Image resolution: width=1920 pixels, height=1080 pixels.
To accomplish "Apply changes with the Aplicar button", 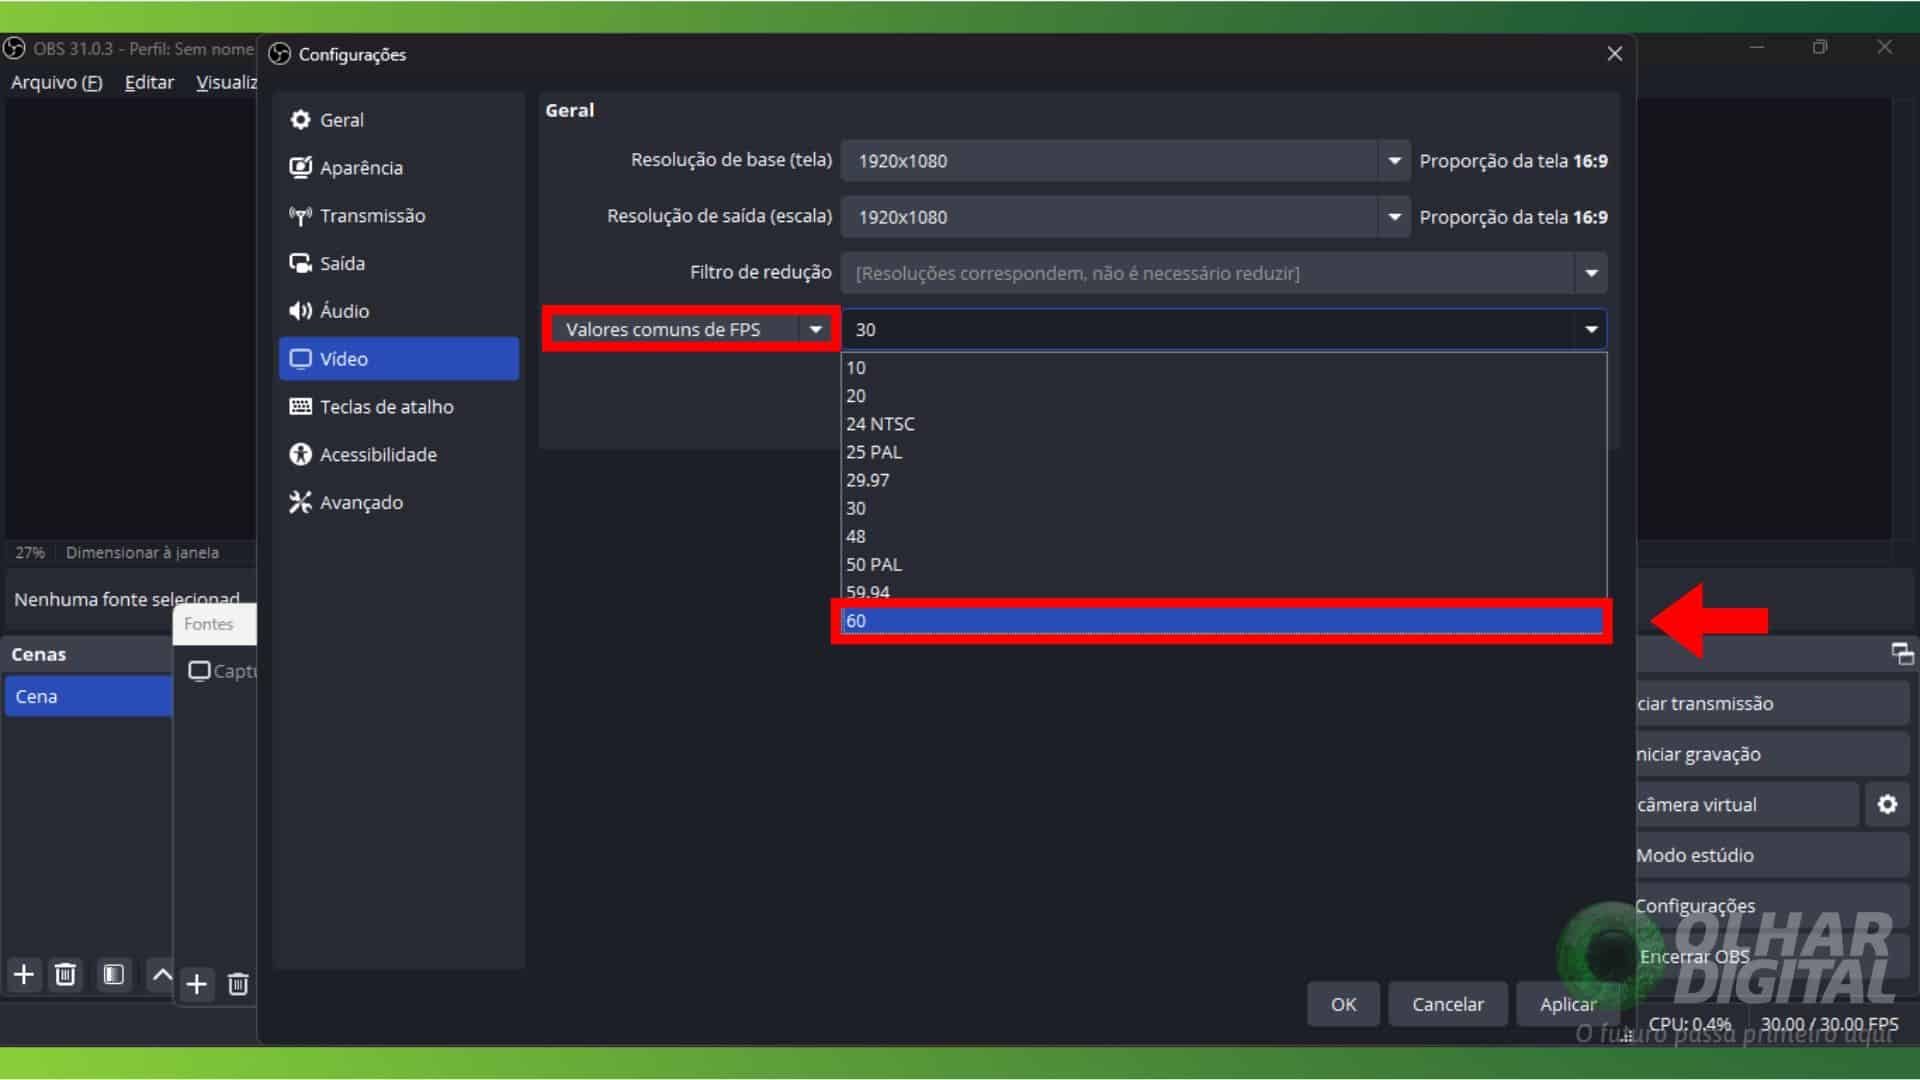I will (x=1566, y=1004).
